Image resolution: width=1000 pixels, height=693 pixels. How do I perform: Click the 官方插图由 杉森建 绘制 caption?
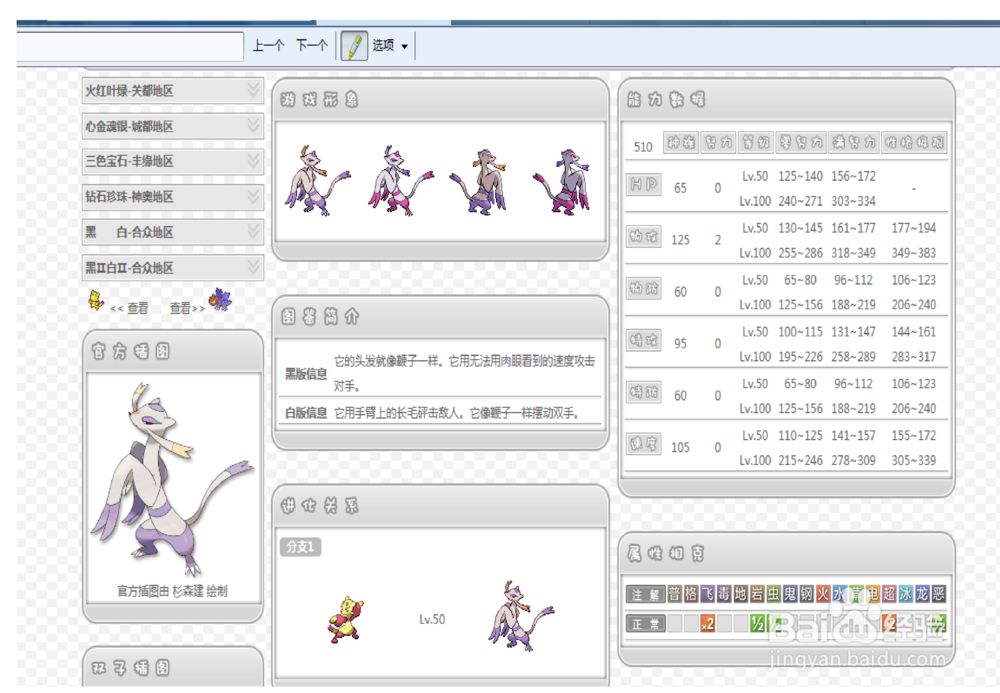click(x=172, y=591)
